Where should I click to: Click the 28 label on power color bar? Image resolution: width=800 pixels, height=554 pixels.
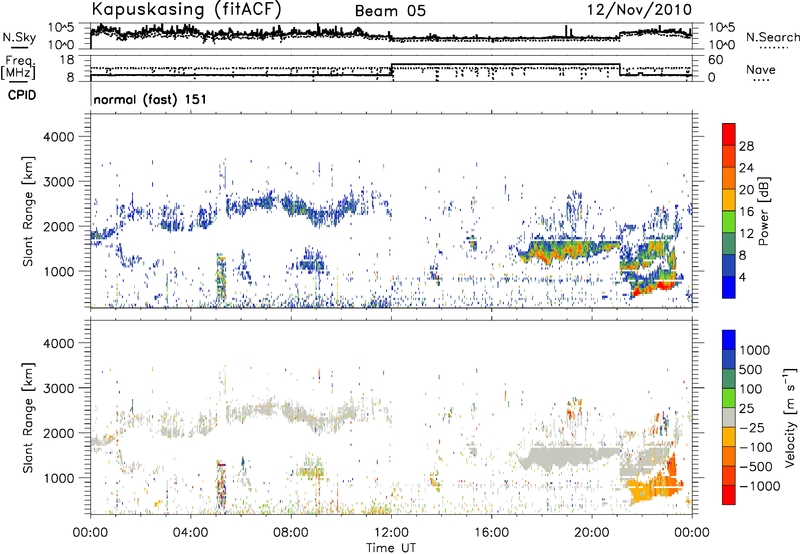pos(746,146)
